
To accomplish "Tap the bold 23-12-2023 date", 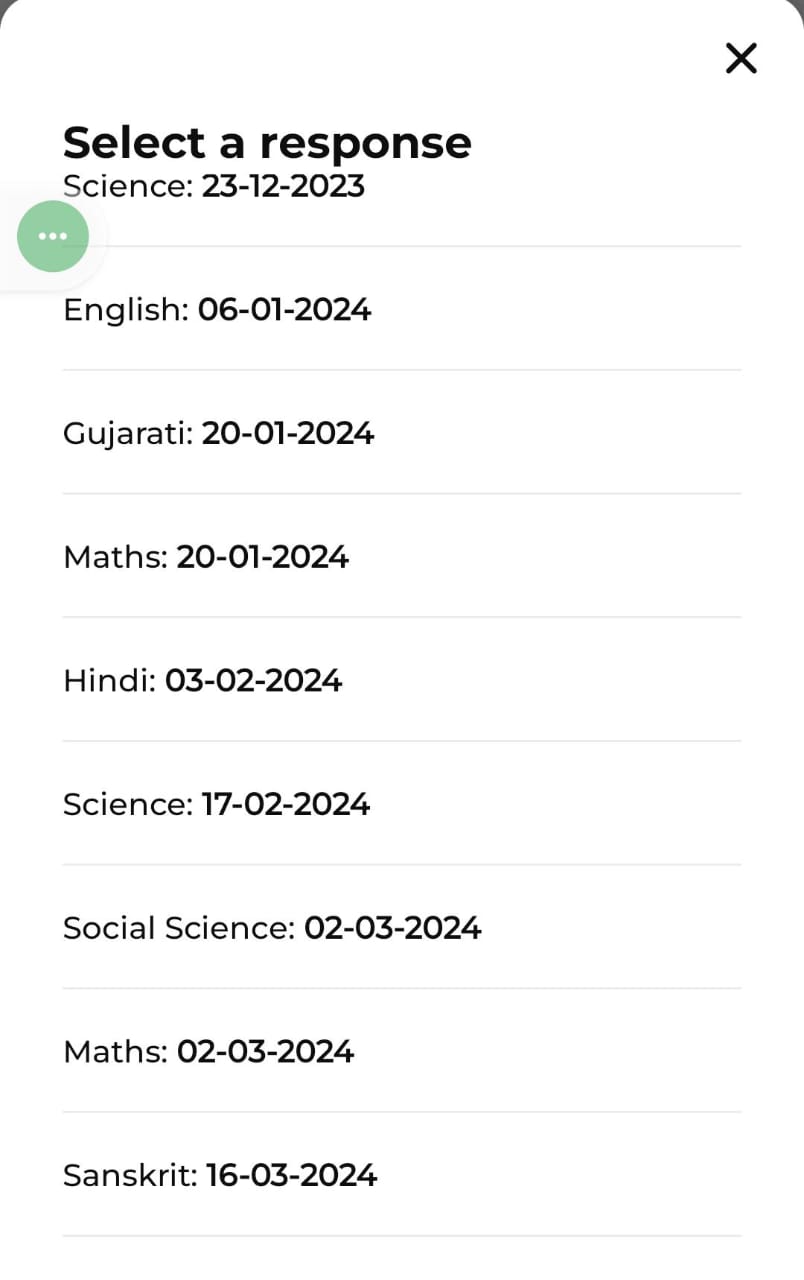I will point(283,187).
